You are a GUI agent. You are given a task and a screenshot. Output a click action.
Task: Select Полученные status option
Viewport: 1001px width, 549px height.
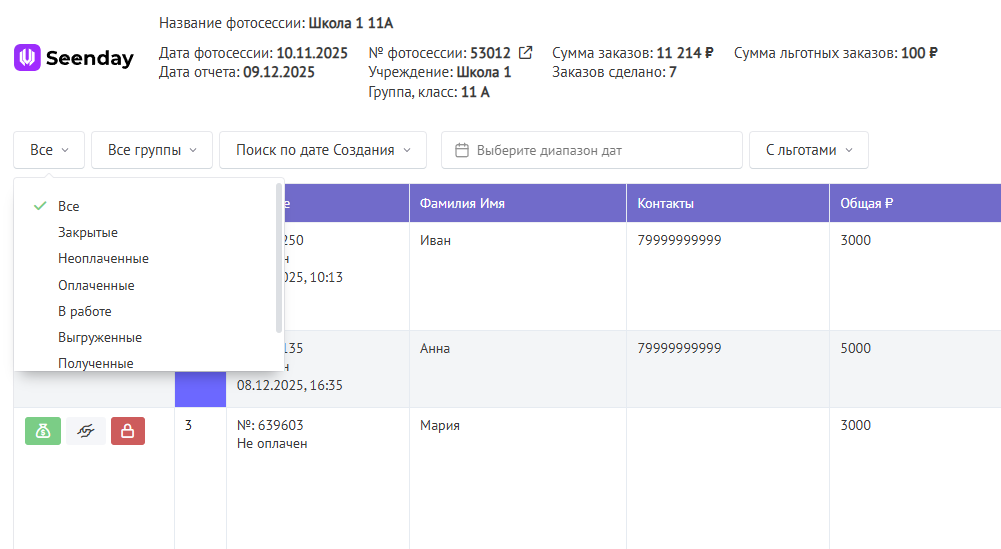[96, 363]
